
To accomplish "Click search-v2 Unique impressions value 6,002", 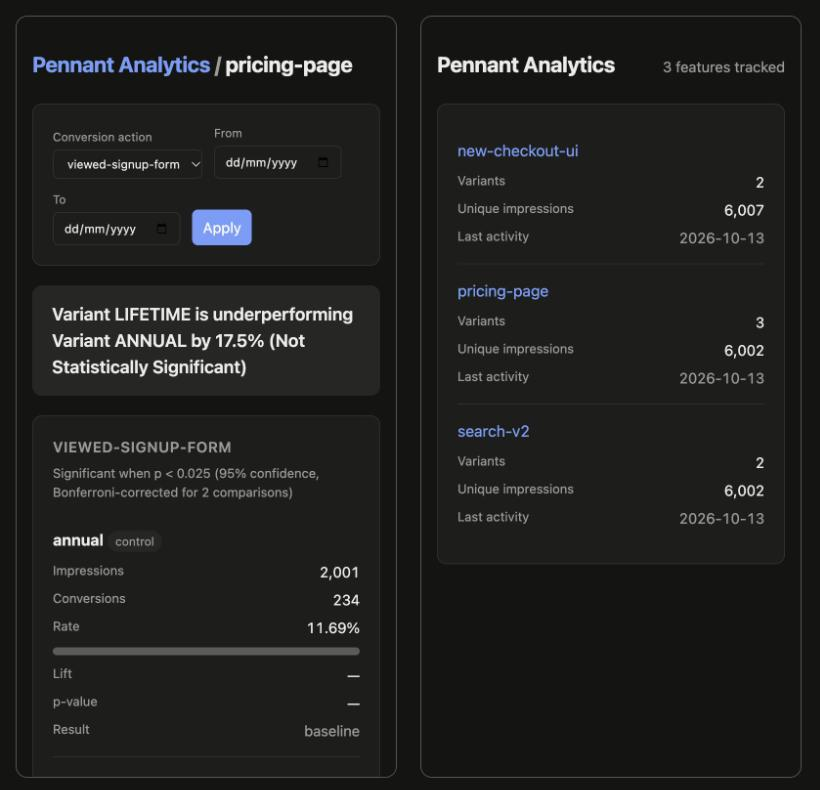I will (x=744, y=491).
